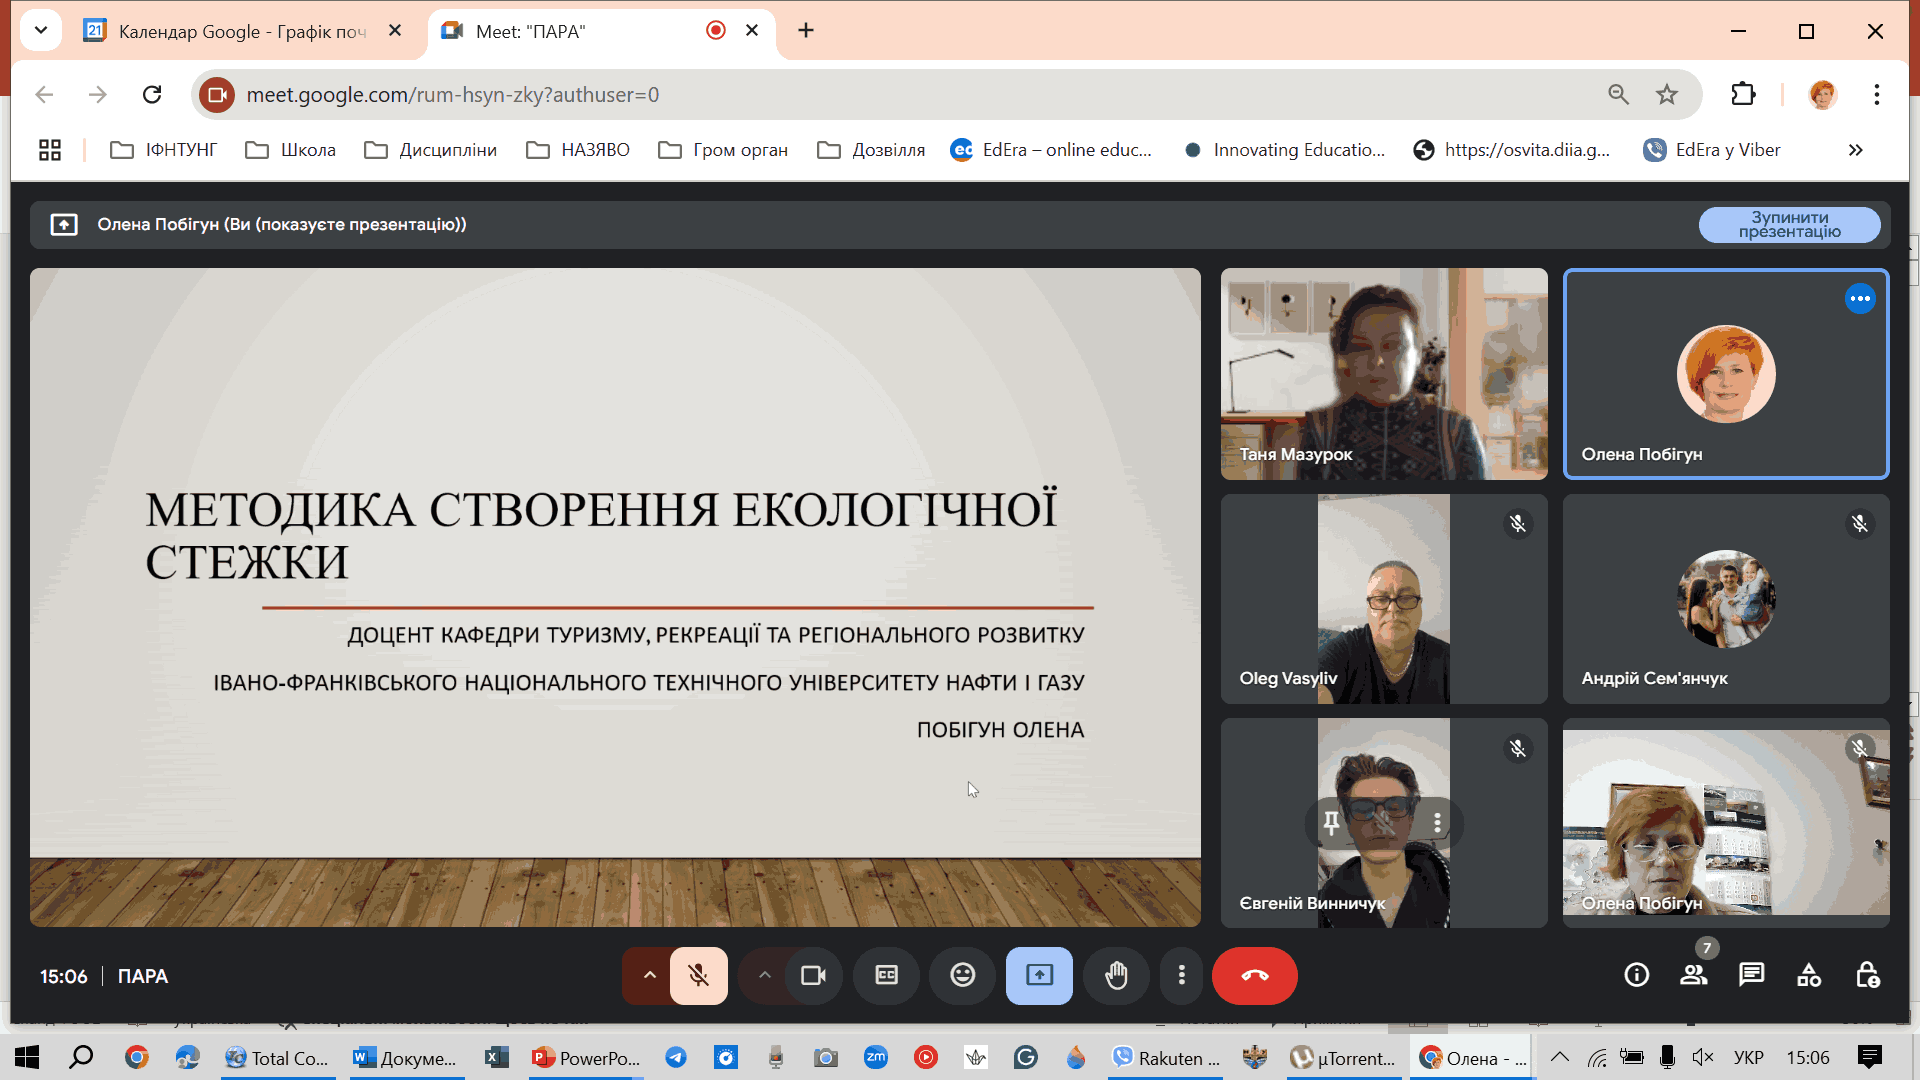Click Таня Мазурок's video thumbnail
The width and height of the screenshot is (1920, 1080).
click(x=1383, y=373)
